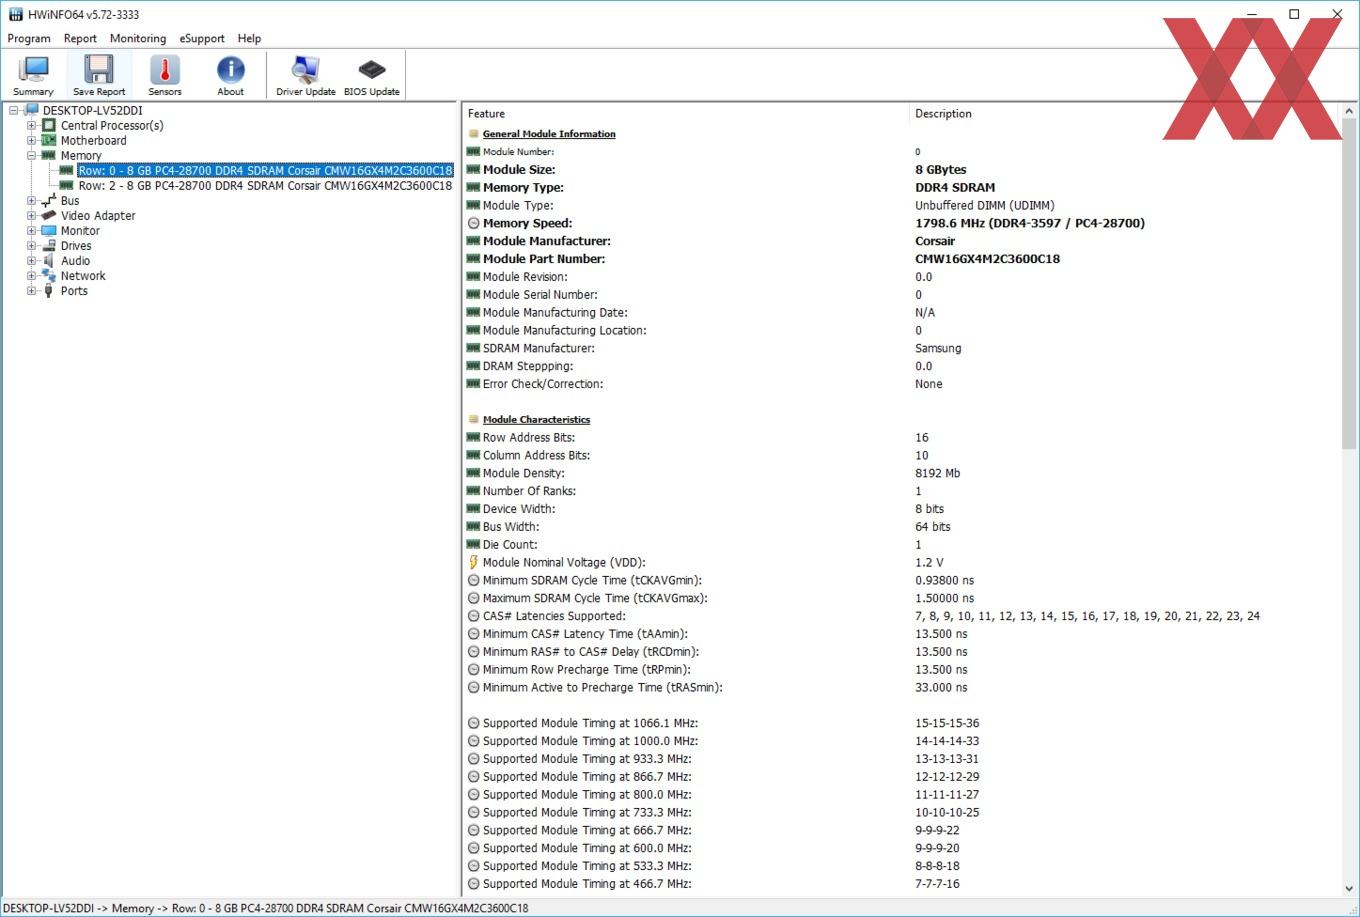This screenshot has height=917, width=1360.
Task: Expand the Monitor tree node
Action: pyautogui.click(x=32, y=230)
